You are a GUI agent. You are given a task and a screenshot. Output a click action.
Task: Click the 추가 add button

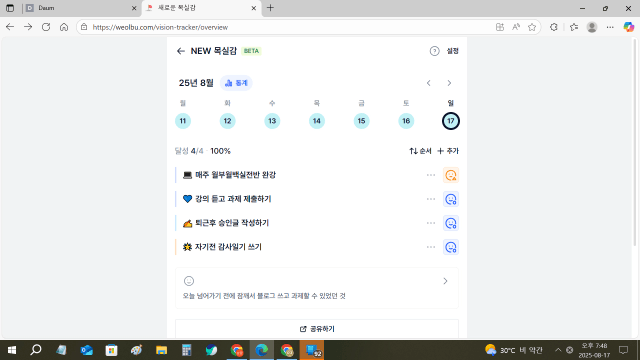pos(448,151)
